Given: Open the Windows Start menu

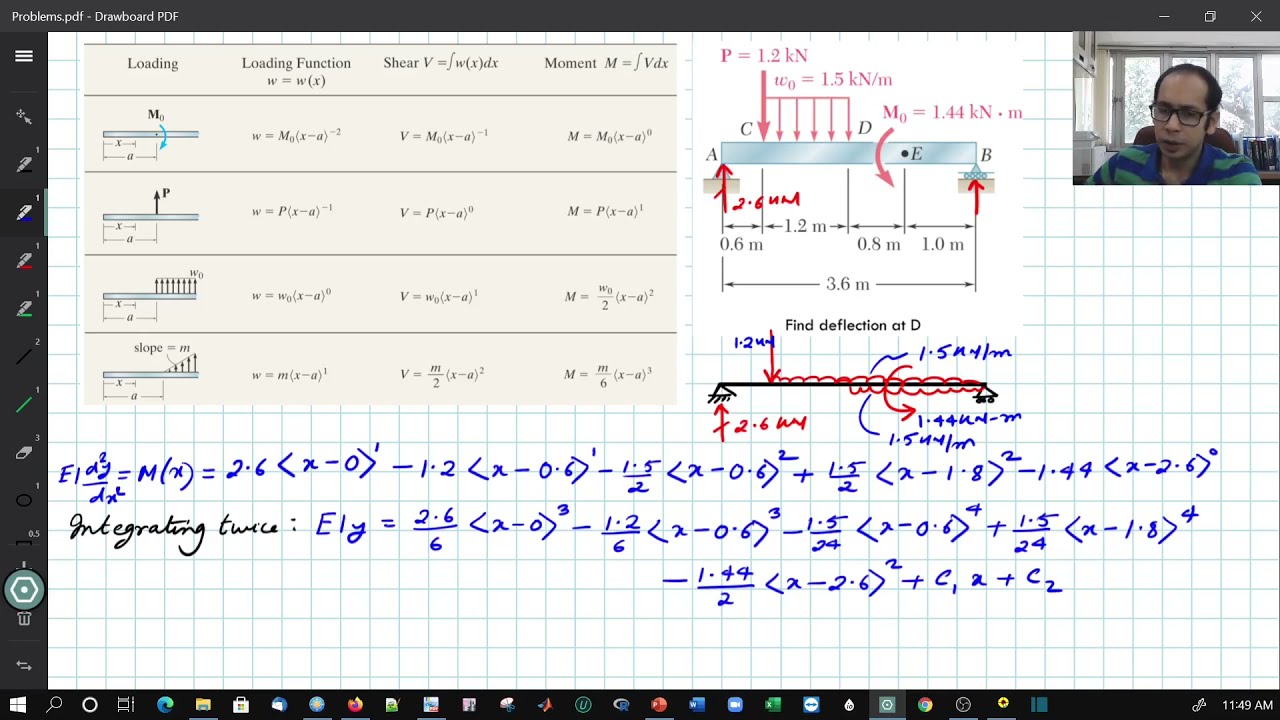Looking at the screenshot, I should coord(17,705).
